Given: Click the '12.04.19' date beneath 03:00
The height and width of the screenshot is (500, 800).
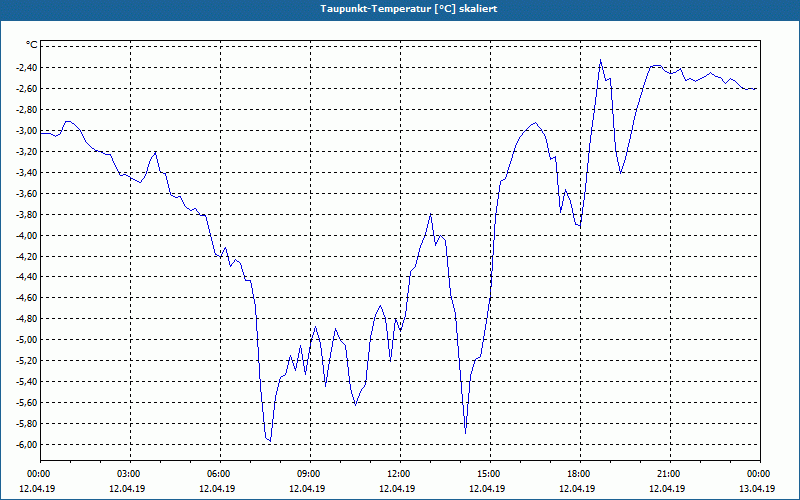Looking at the screenshot, I should [x=127, y=488].
